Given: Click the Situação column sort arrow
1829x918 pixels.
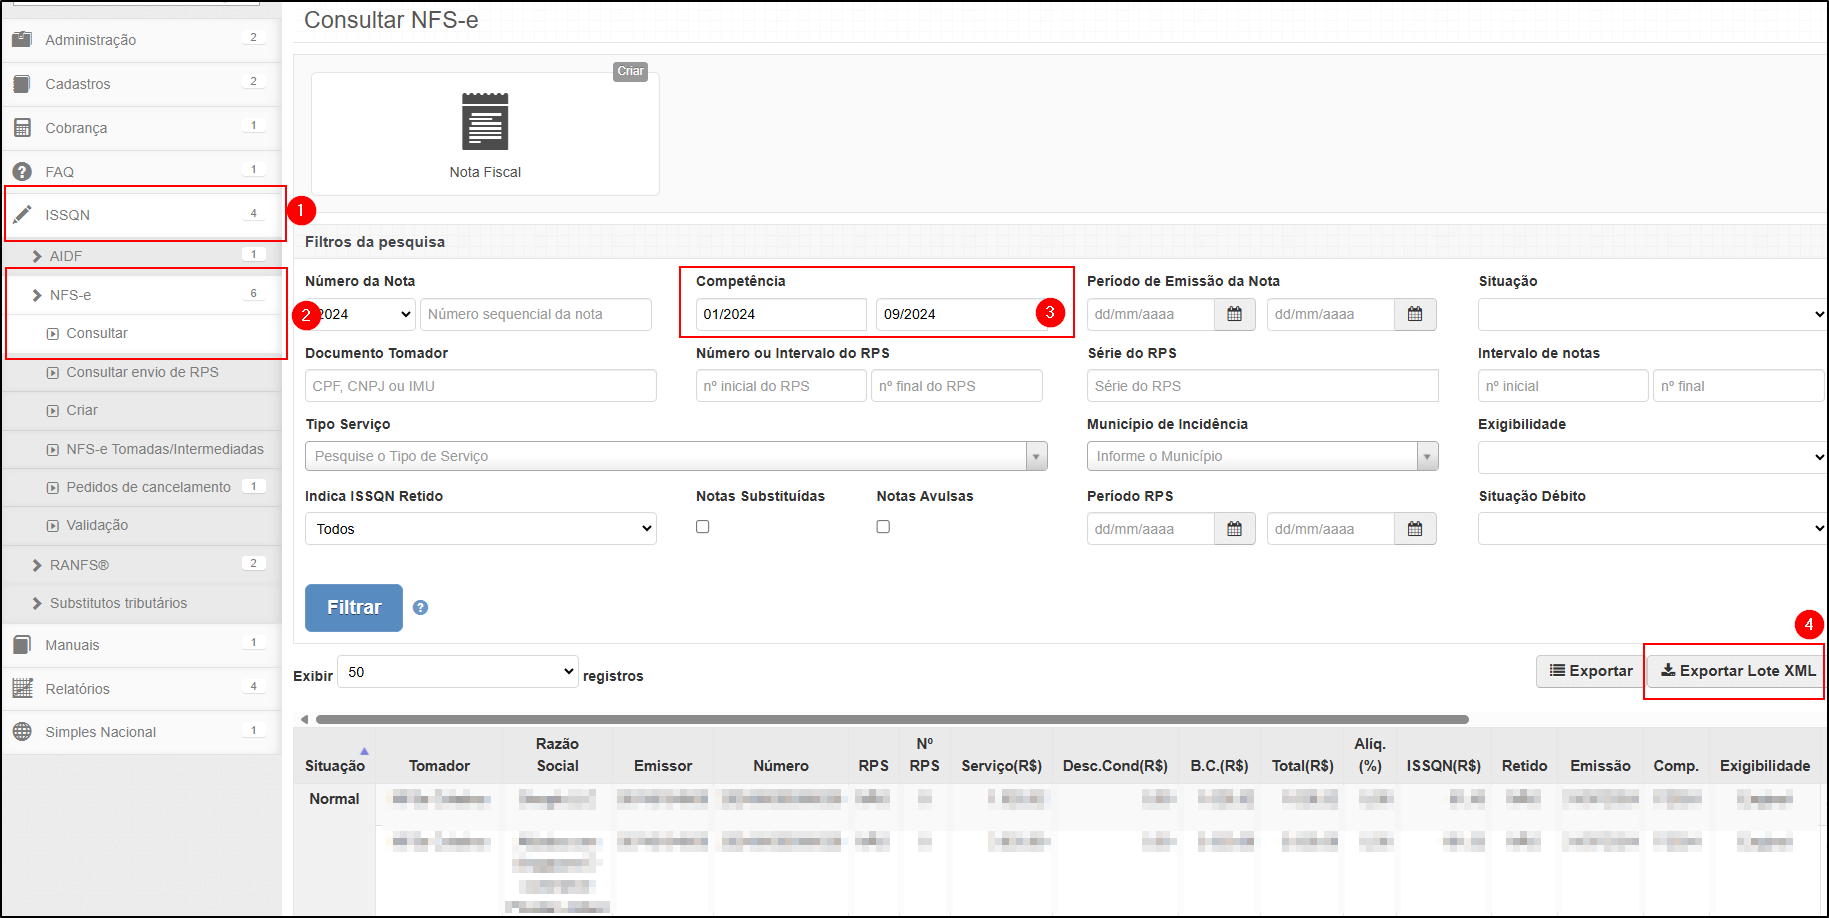Looking at the screenshot, I should pyautogui.click(x=365, y=751).
